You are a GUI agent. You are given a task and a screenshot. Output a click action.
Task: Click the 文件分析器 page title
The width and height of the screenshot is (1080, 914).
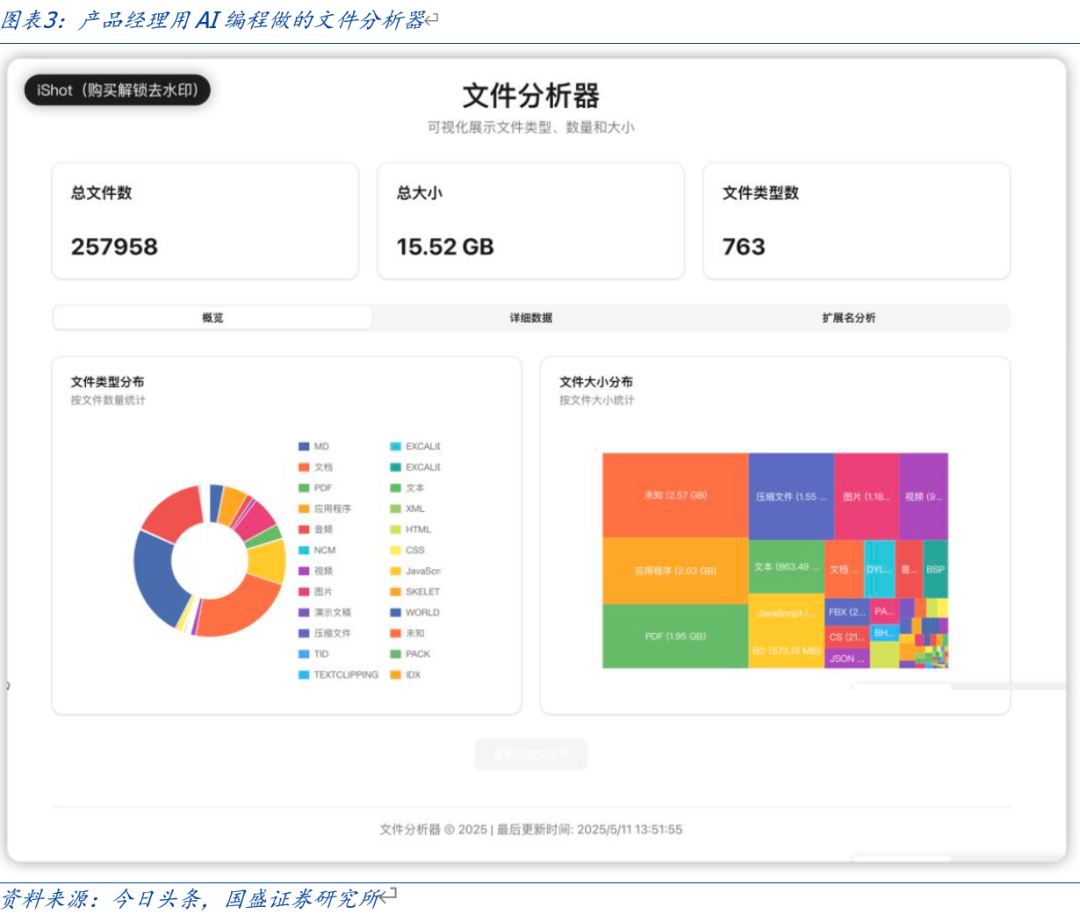pos(530,96)
